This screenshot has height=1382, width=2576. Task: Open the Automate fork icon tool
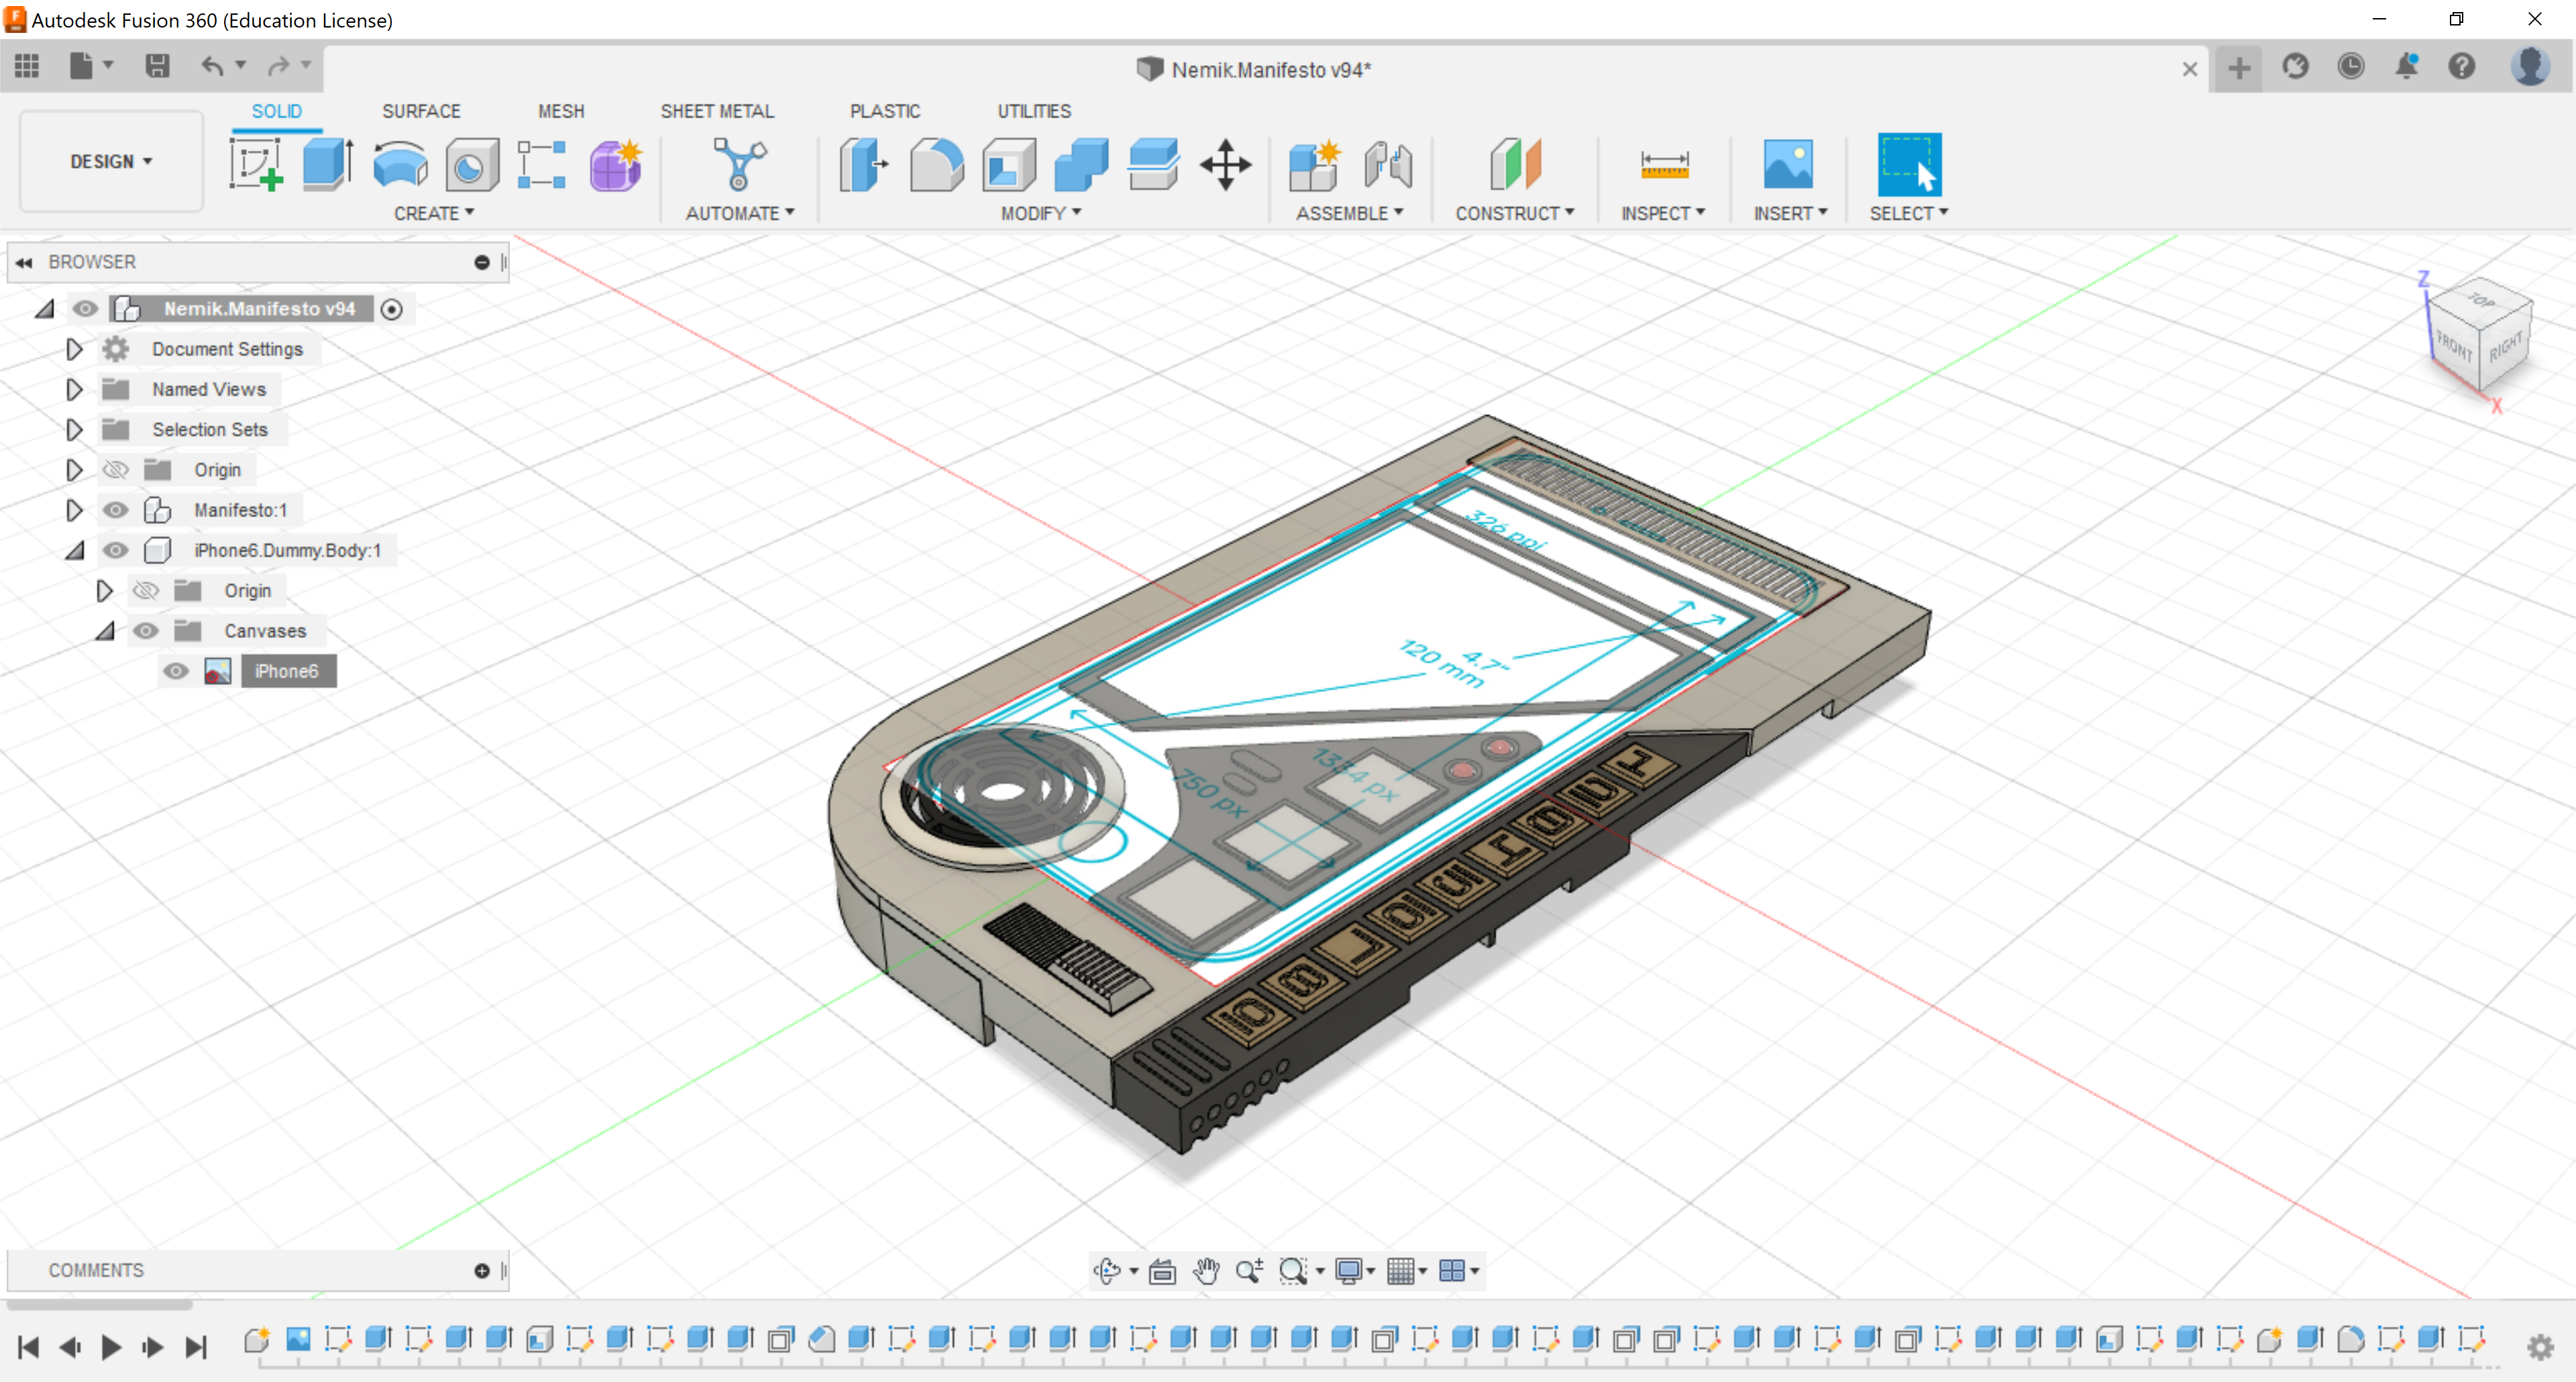[739, 165]
